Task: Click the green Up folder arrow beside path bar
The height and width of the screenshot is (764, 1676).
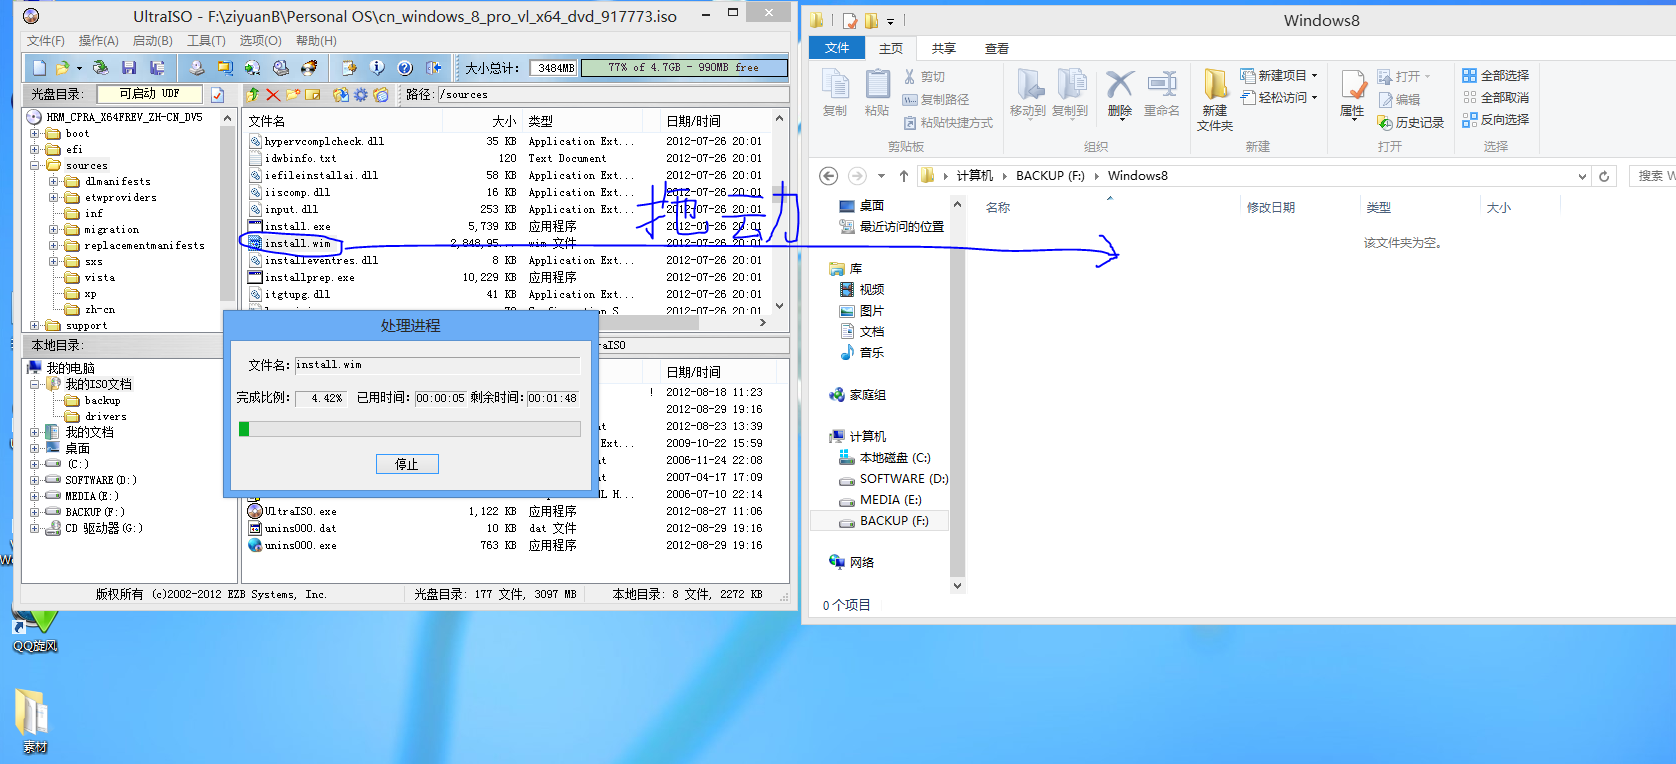Action: [x=253, y=95]
